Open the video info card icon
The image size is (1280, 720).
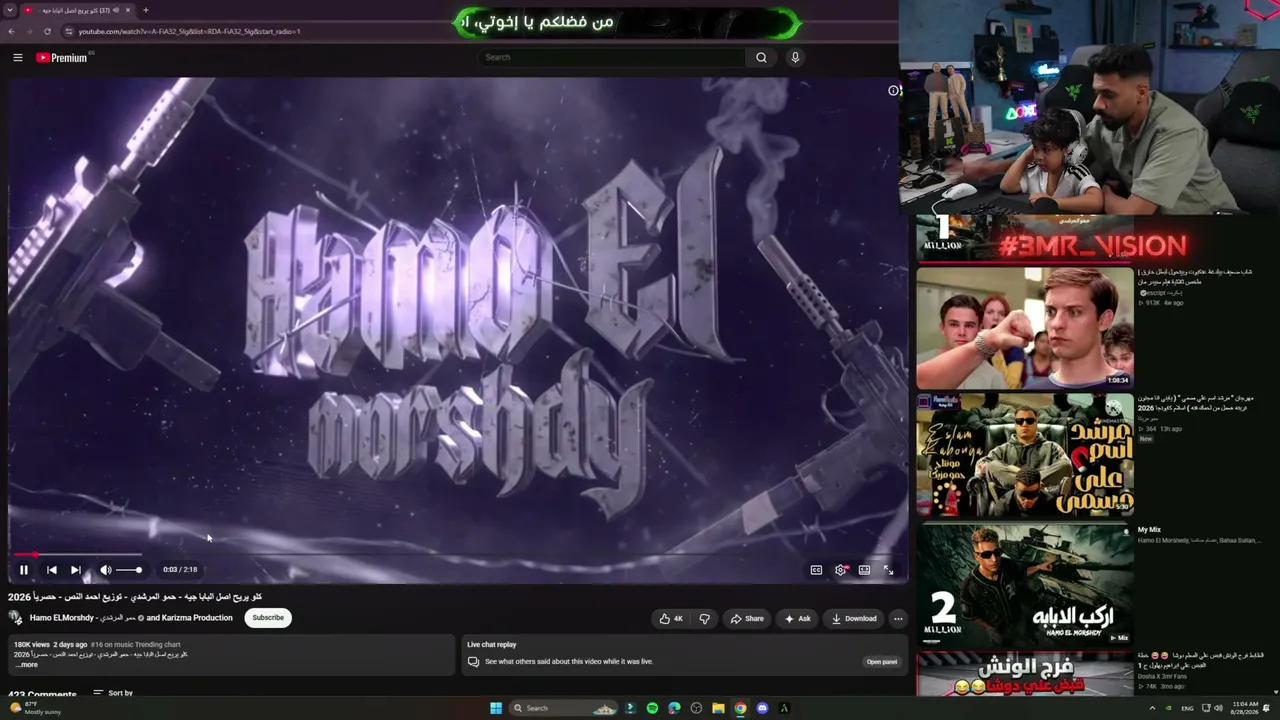point(894,90)
